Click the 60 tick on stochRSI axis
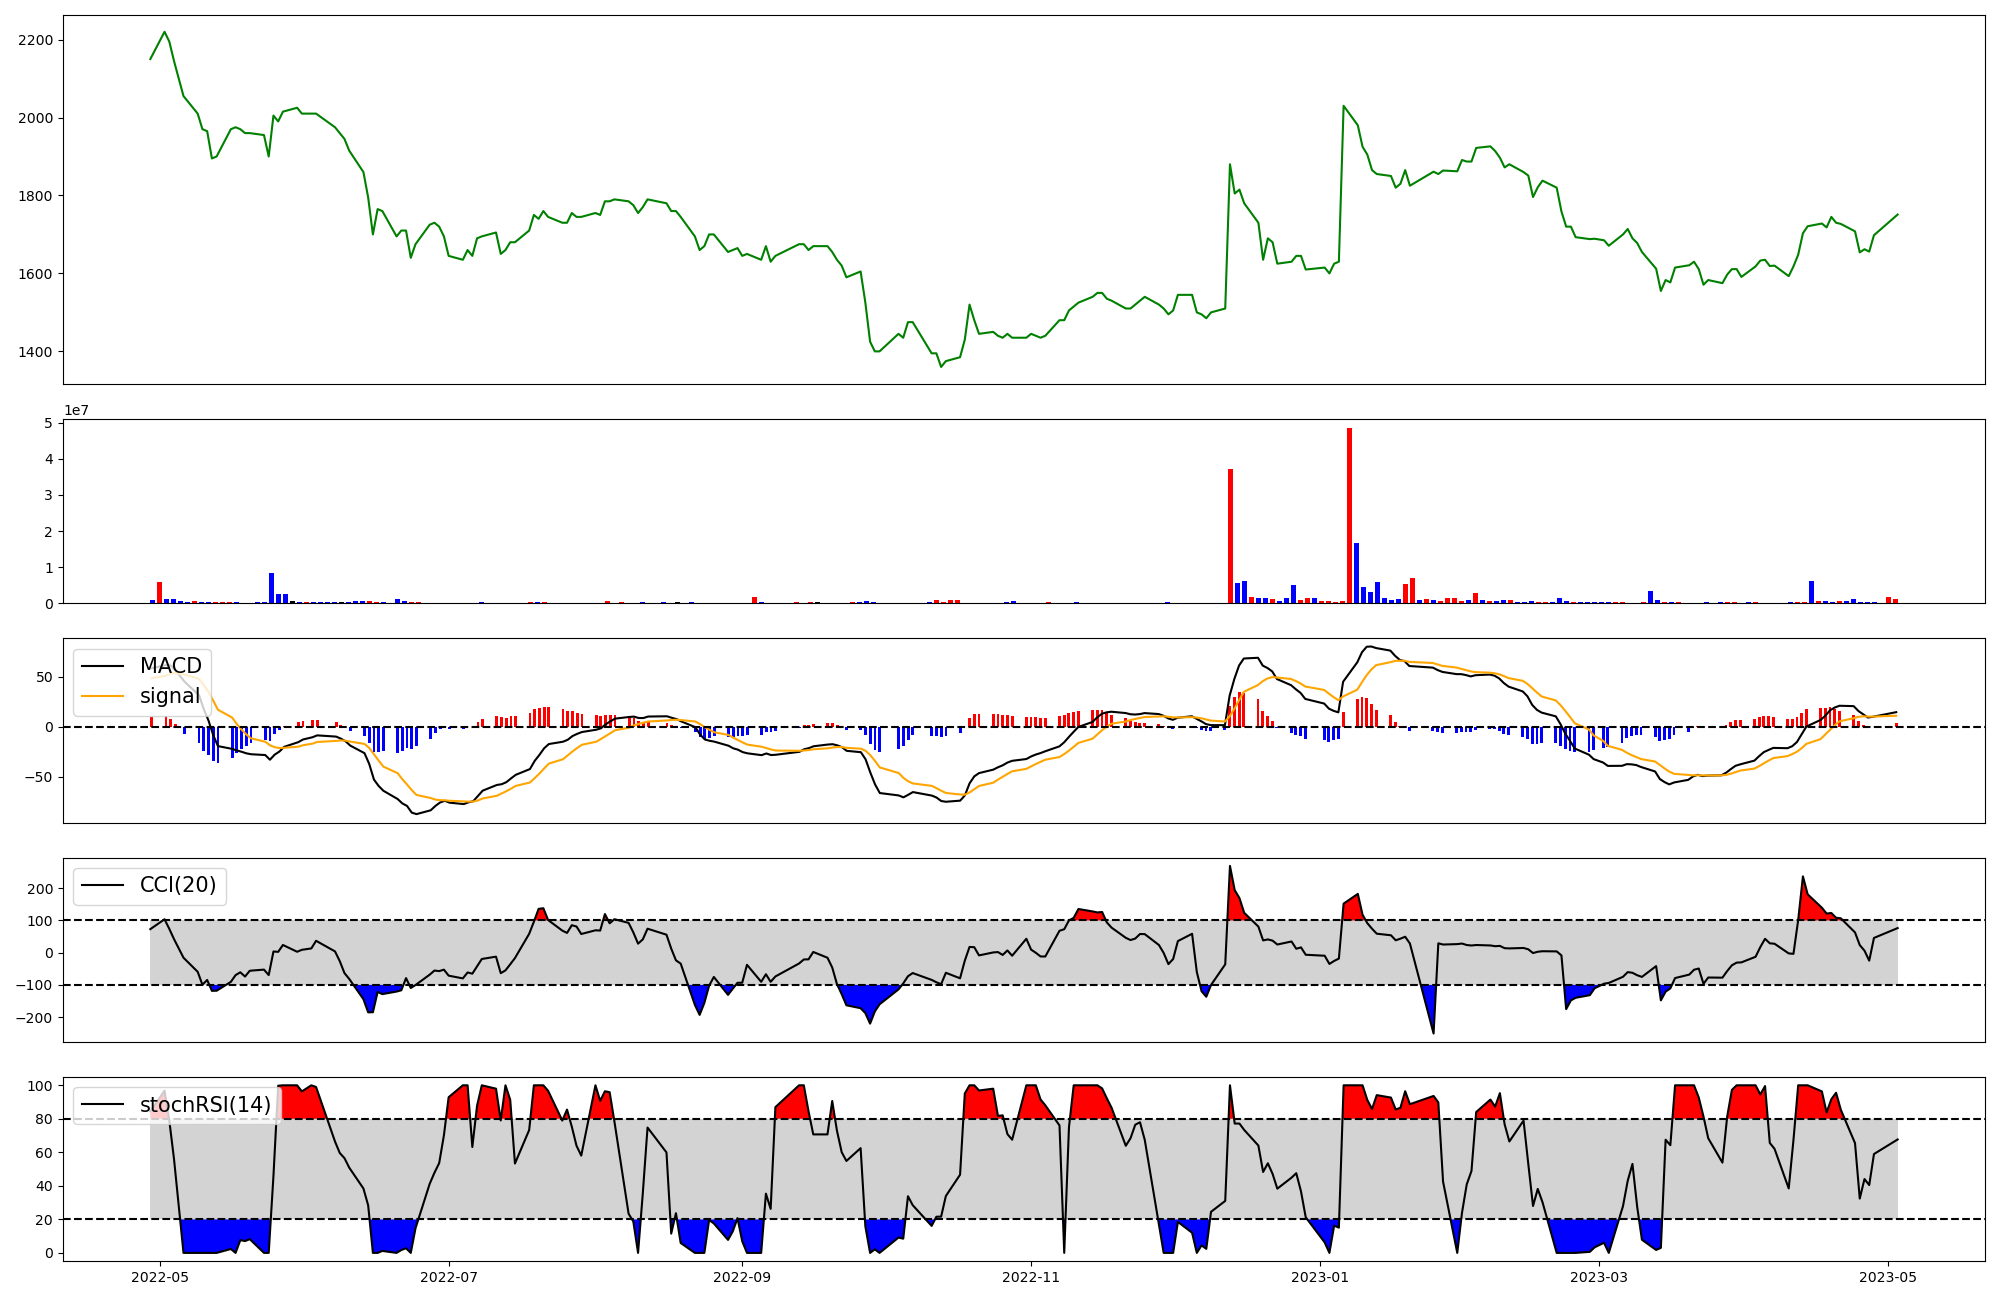The image size is (2000, 1300). (x=45, y=1153)
